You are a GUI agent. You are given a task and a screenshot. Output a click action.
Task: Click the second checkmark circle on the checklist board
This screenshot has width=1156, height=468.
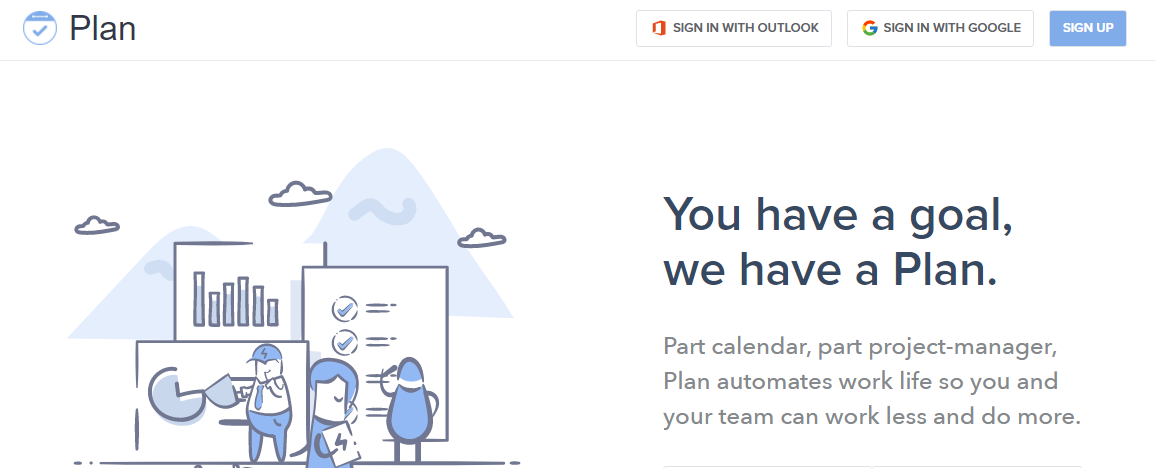click(x=344, y=342)
